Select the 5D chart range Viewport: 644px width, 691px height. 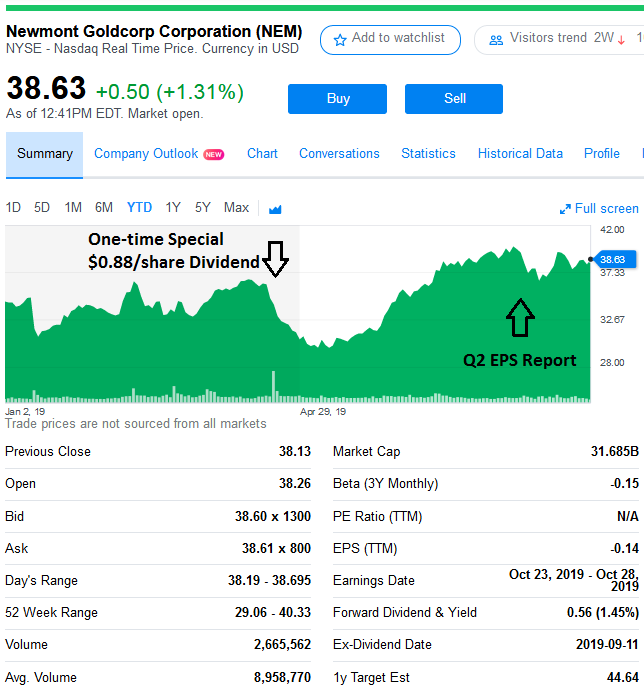click(42, 207)
